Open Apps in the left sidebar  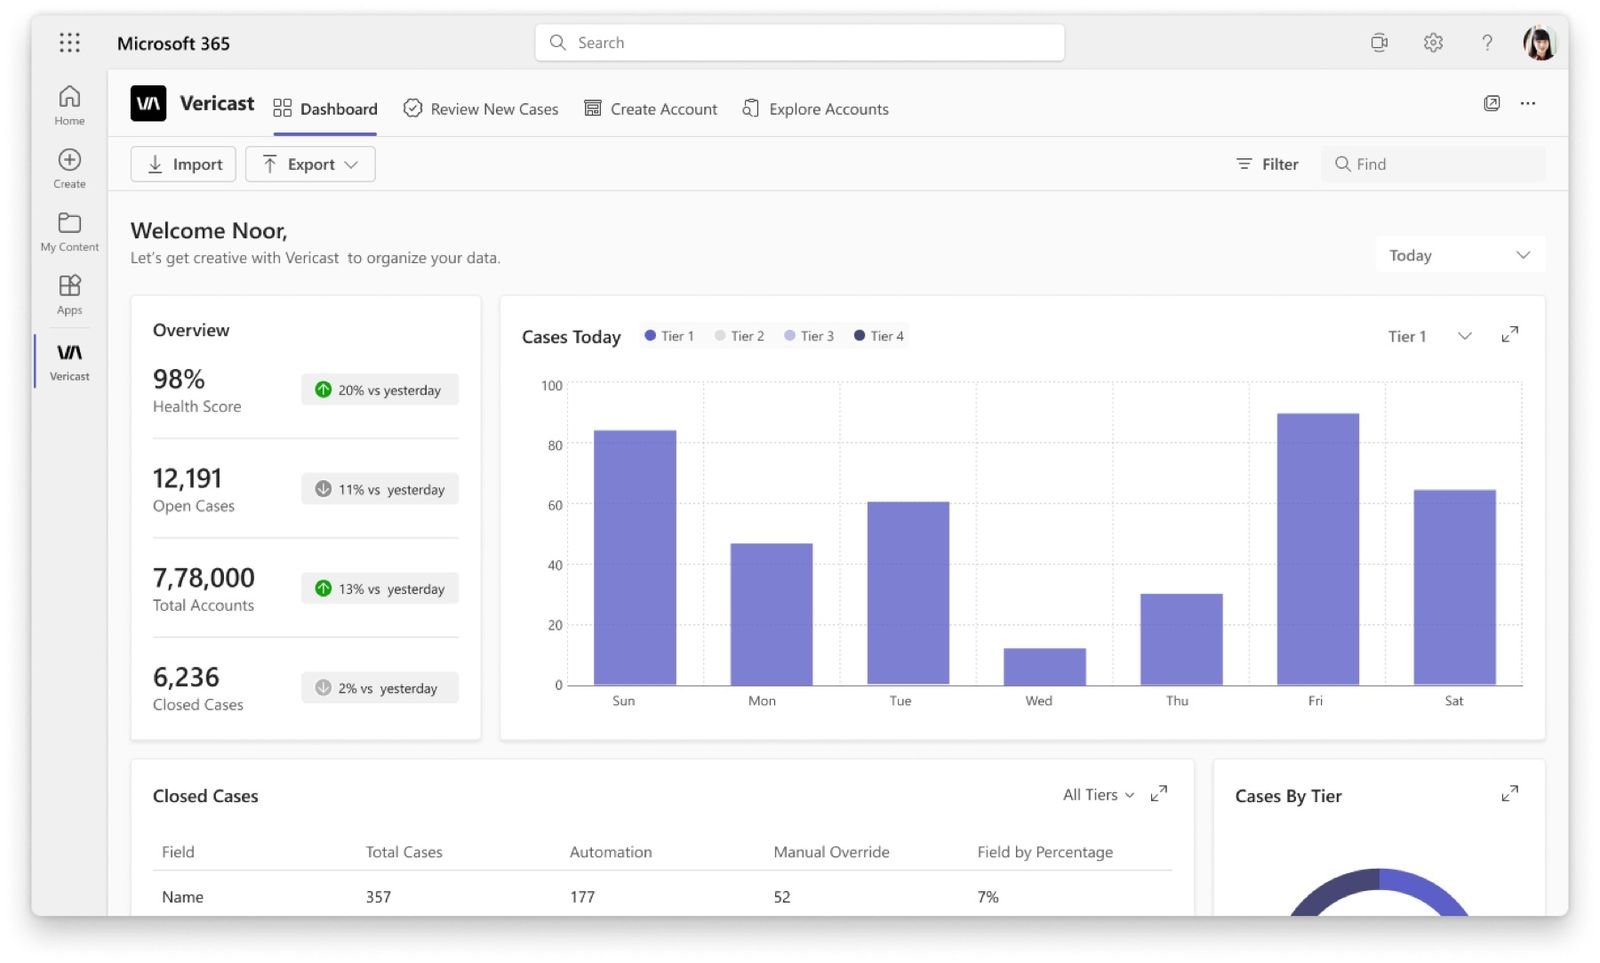(x=69, y=295)
